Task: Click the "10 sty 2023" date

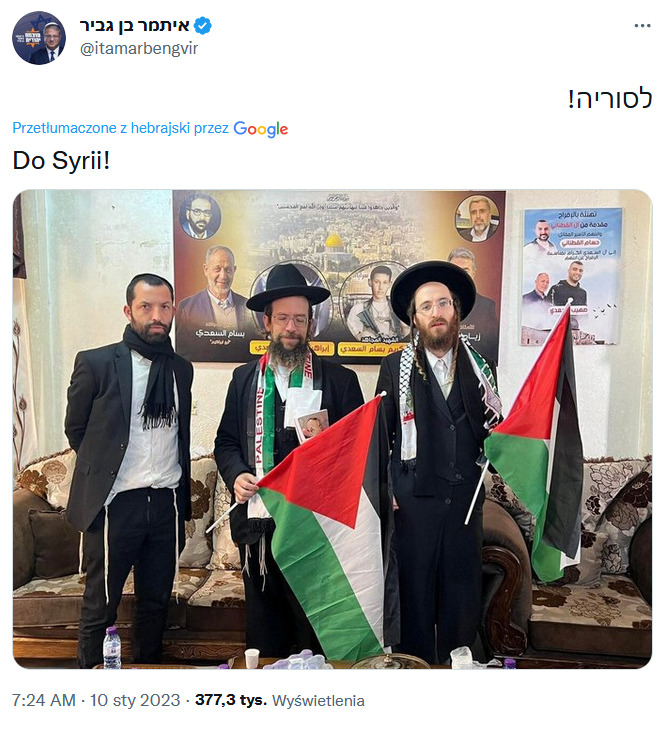Action: (135, 700)
